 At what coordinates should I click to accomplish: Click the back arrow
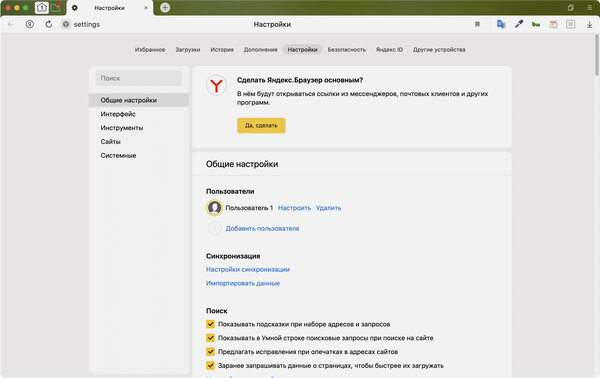coord(11,24)
